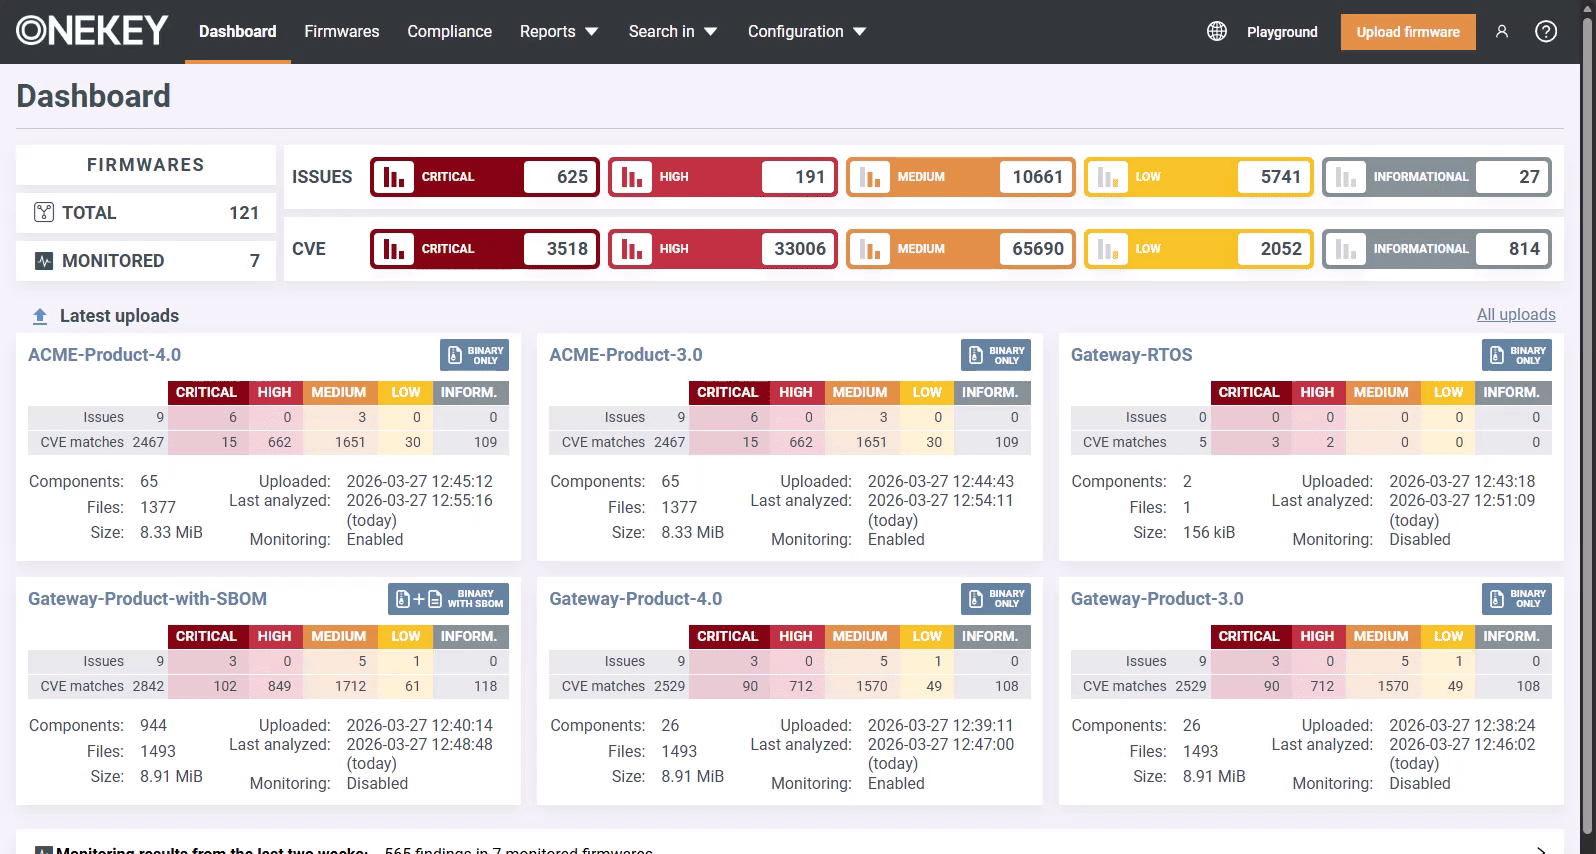Click the Binary with SBOM badge icon
This screenshot has height=854, width=1596.
click(x=448, y=599)
